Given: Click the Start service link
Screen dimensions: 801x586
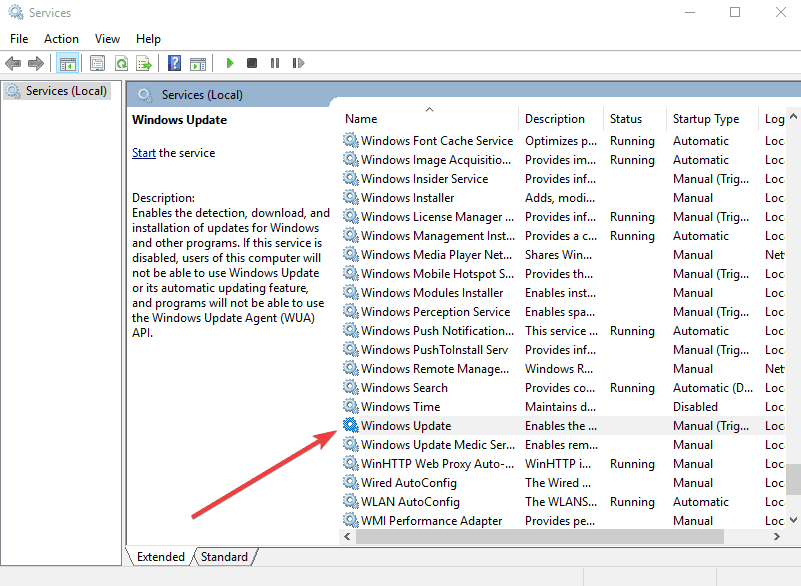Looking at the screenshot, I should click(x=144, y=153).
